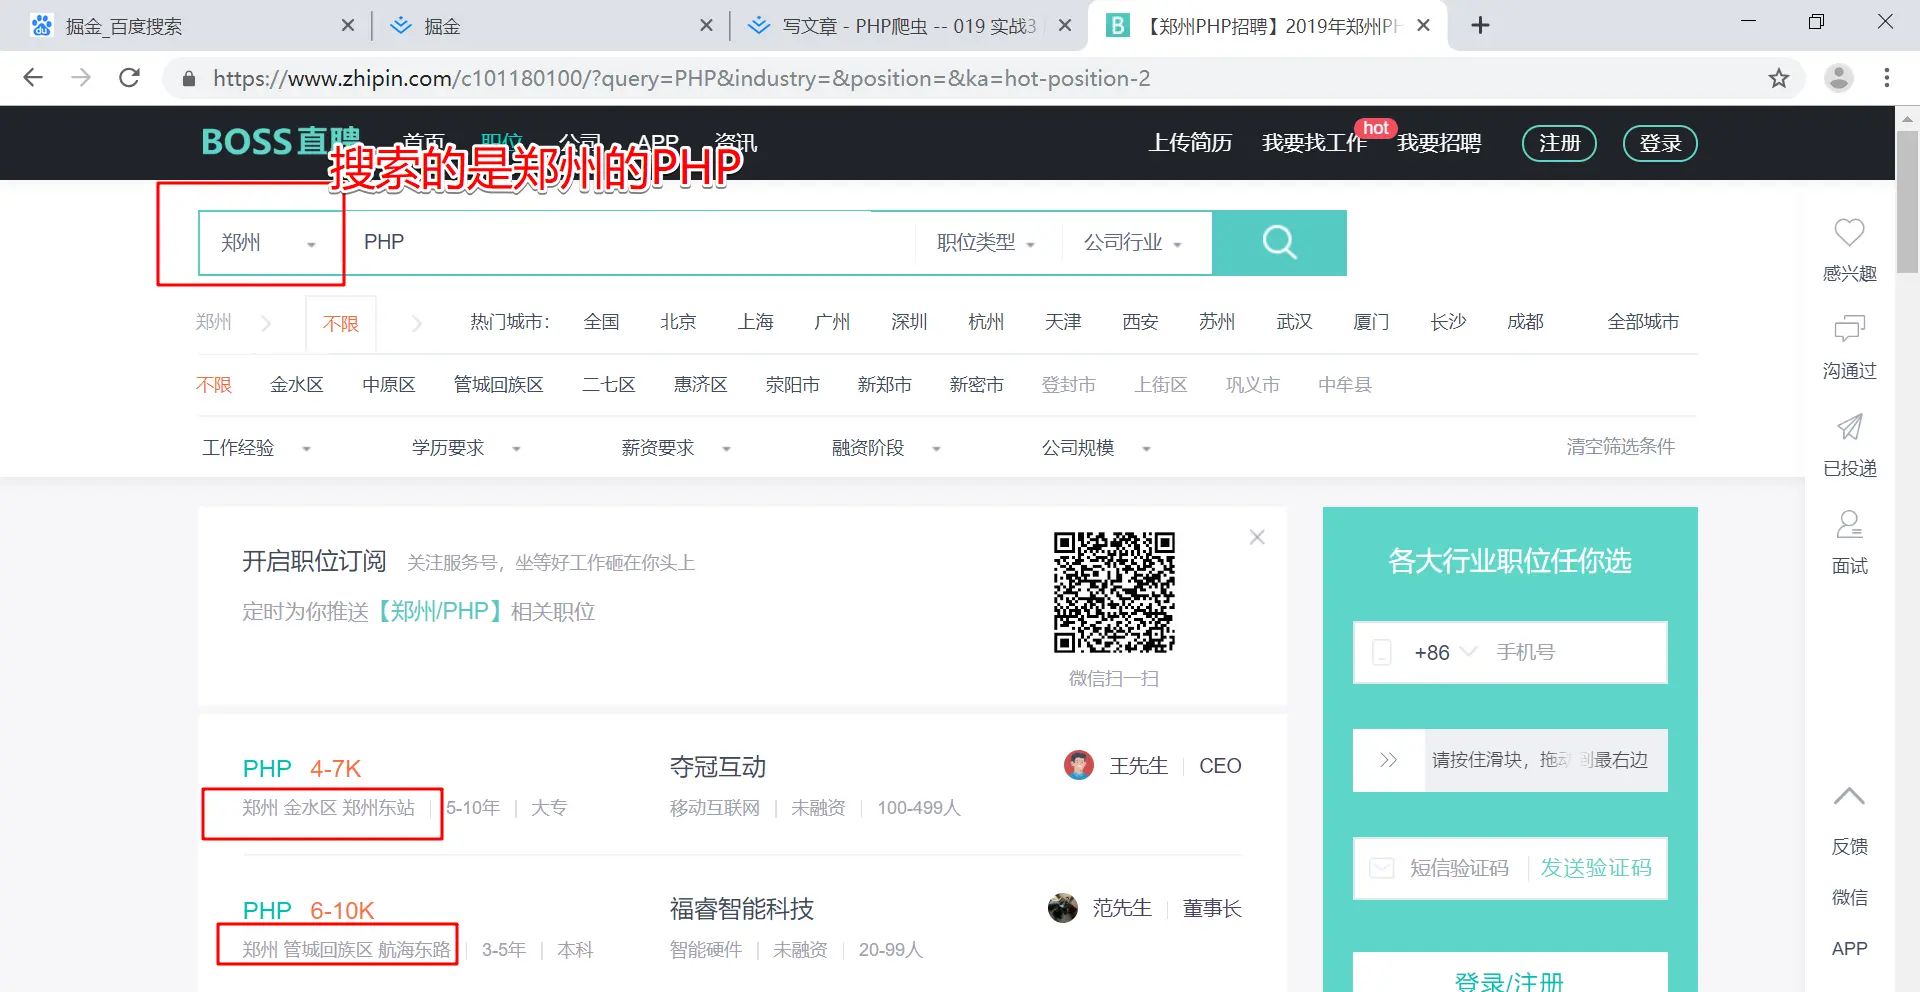Click 发送验证码 link
This screenshot has height=992, width=1920.
[x=1596, y=868]
